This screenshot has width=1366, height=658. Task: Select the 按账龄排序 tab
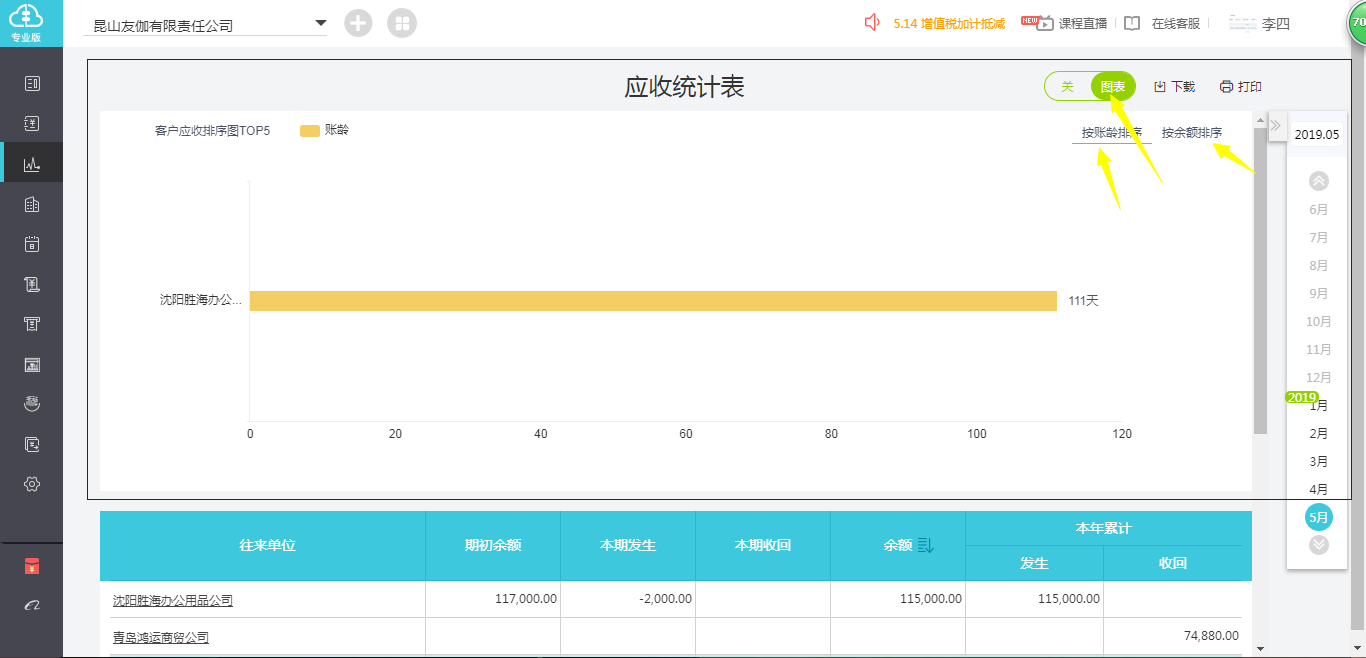click(x=1112, y=132)
